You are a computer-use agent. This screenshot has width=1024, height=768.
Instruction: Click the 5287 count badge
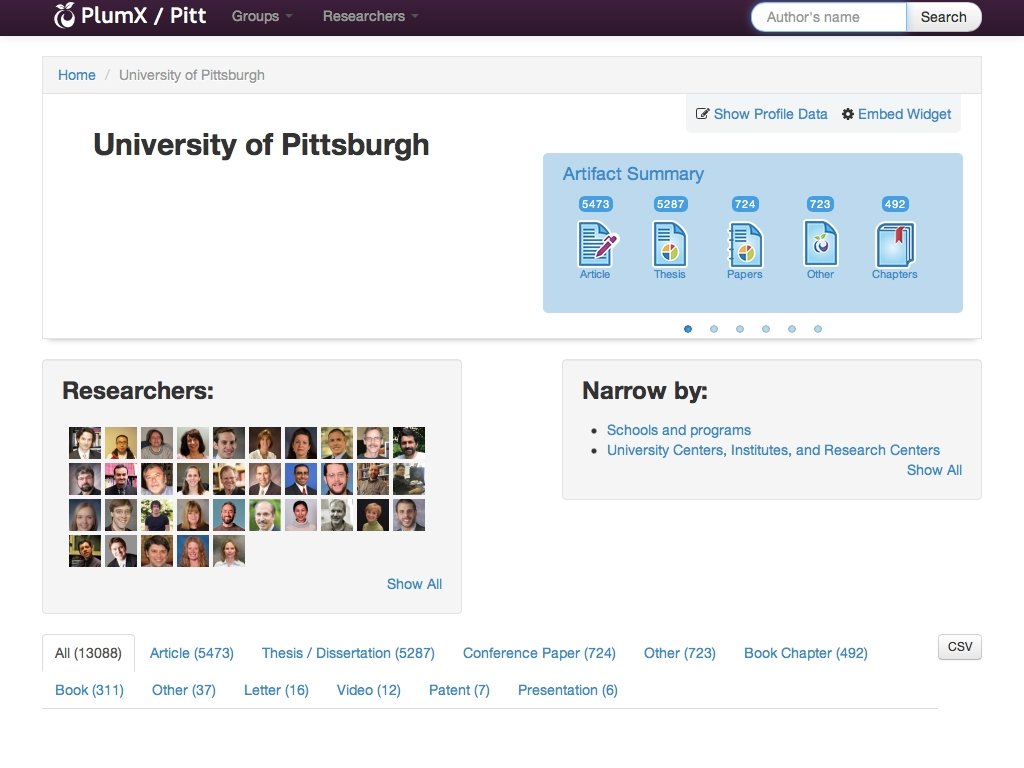670,204
